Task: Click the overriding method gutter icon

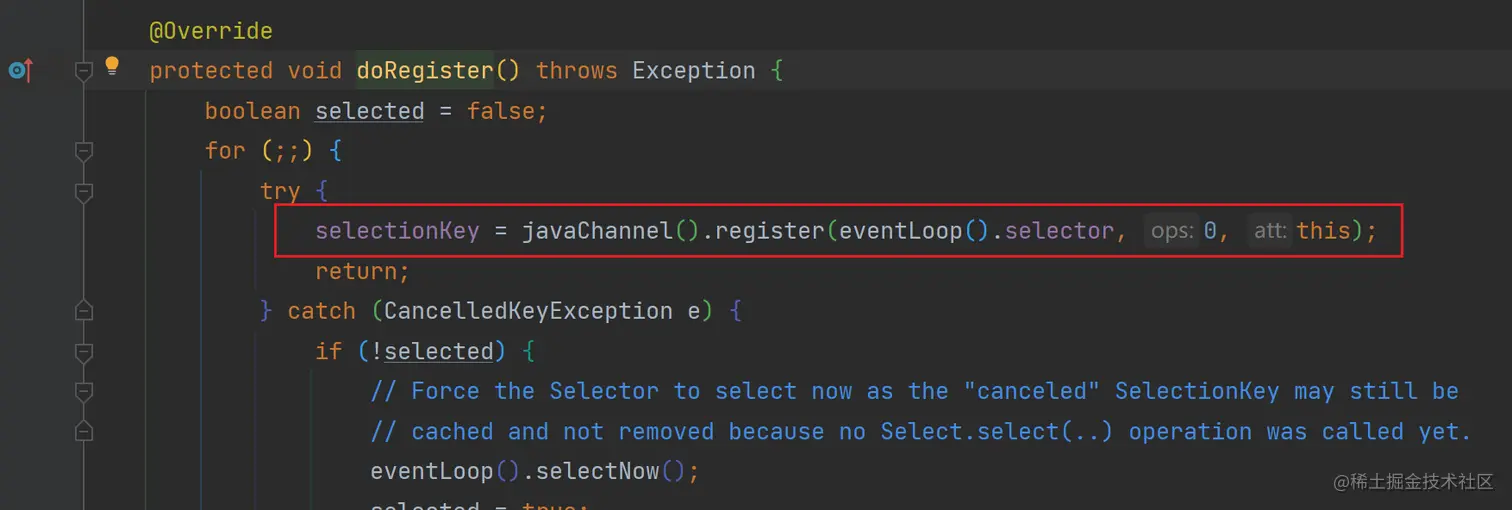Action: (x=20, y=71)
